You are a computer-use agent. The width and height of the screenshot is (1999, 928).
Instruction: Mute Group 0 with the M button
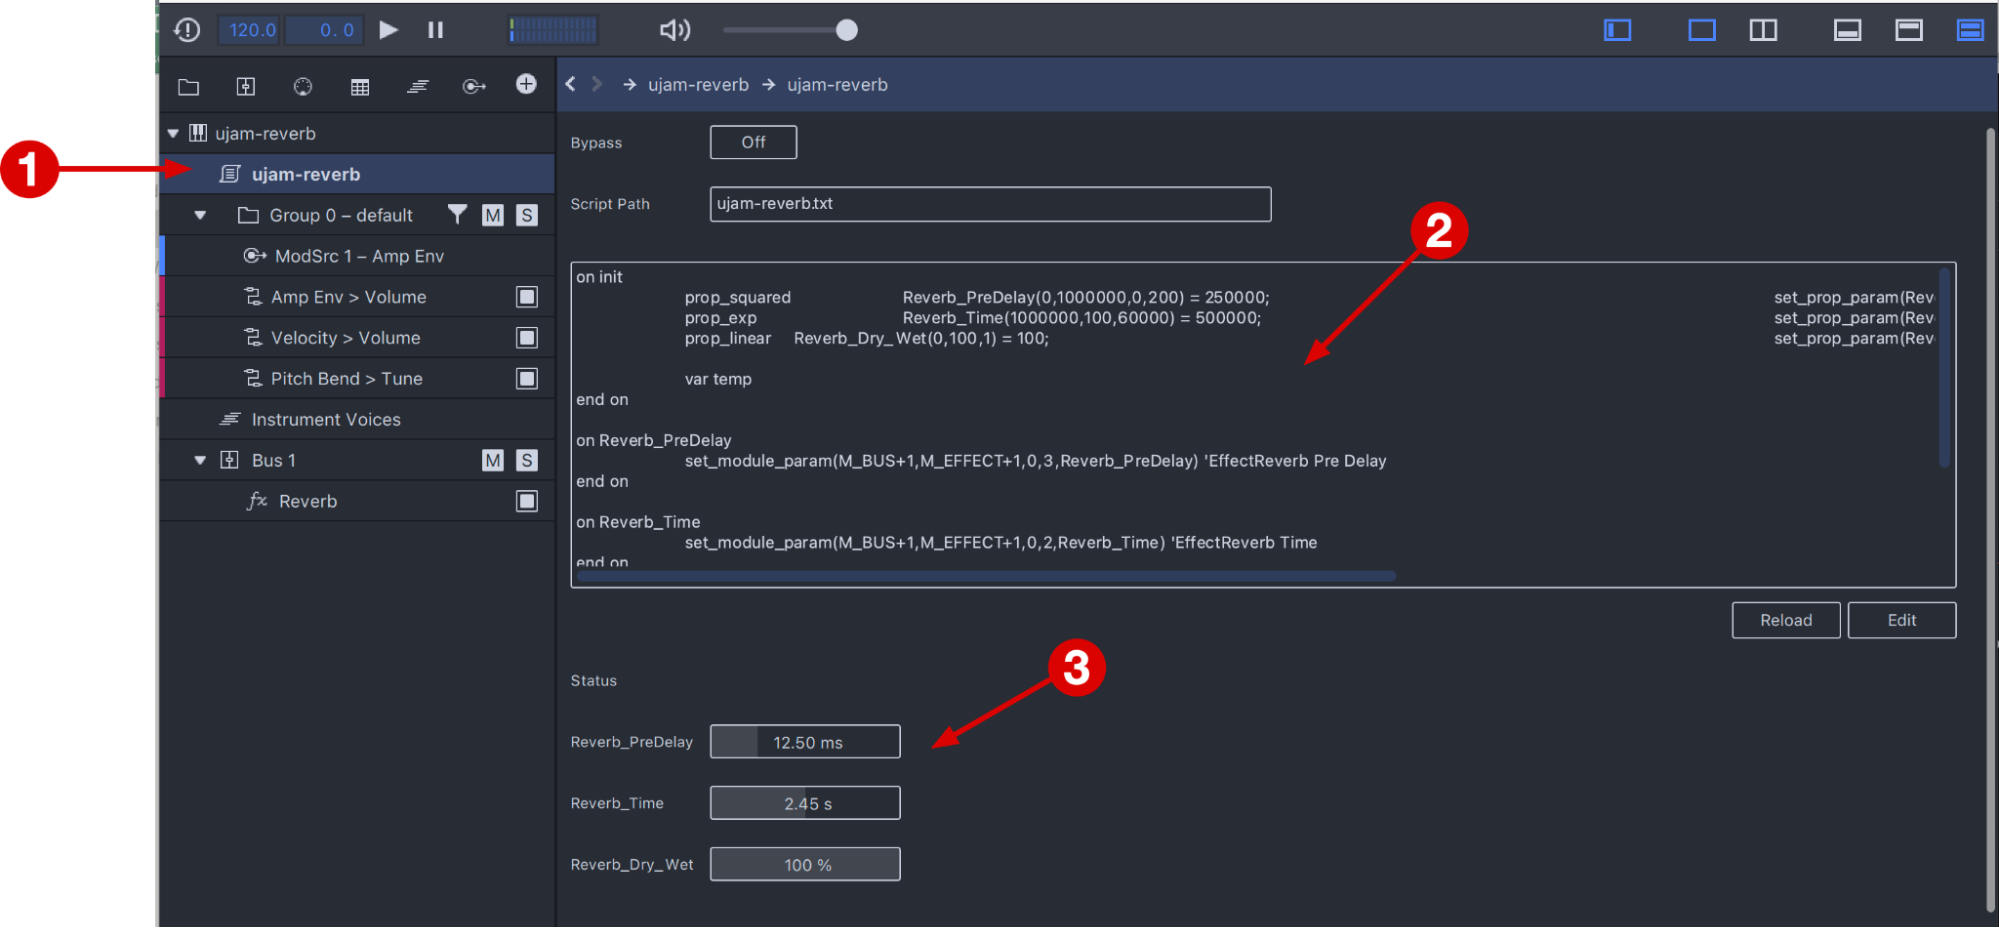(493, 215)
